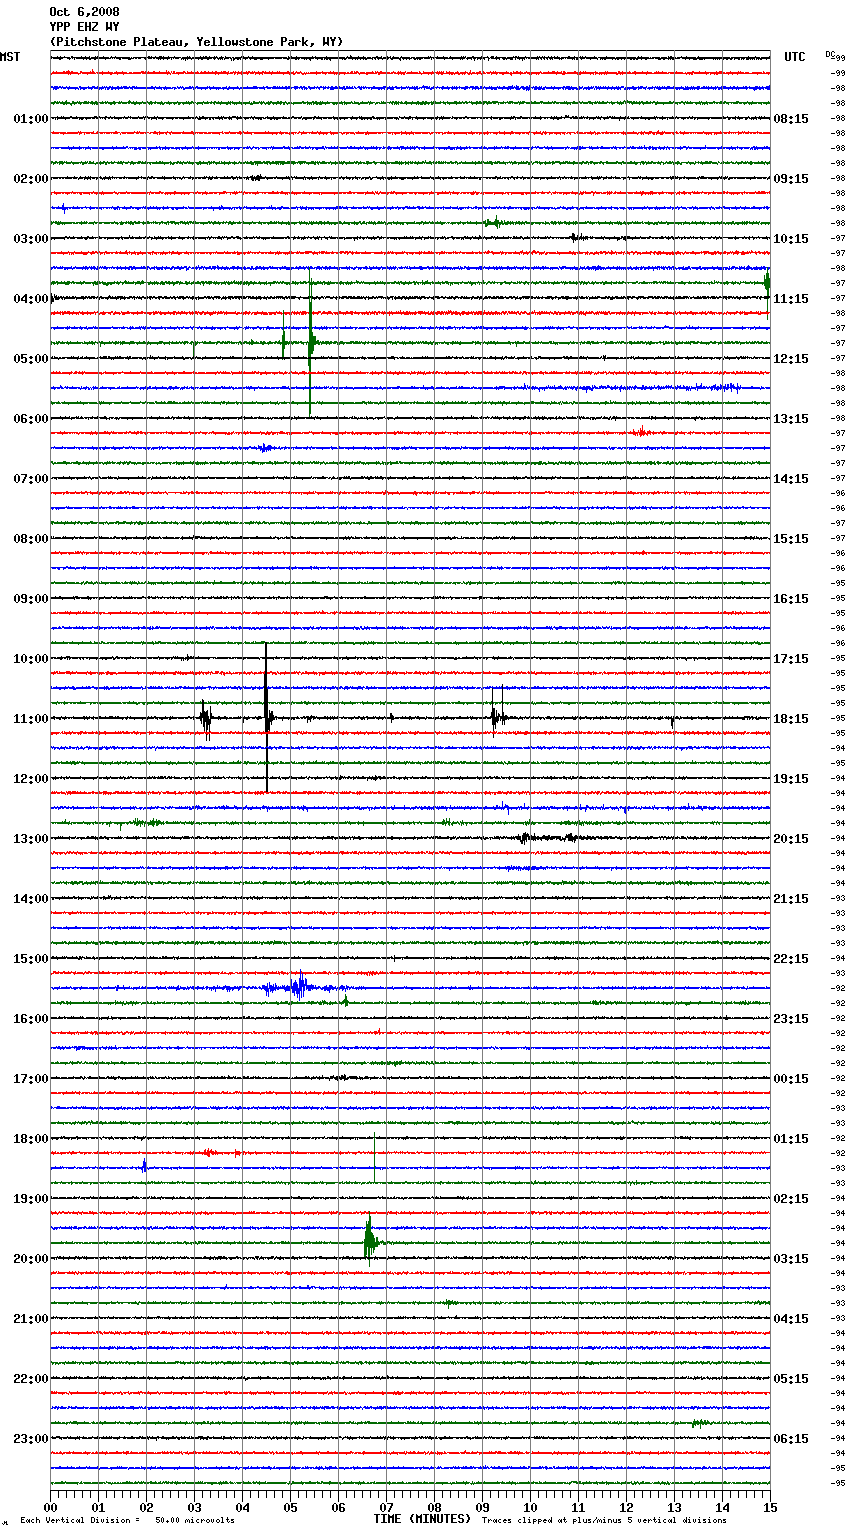Viewport: 850px width, 1534px height.
Task: Click the '08:15' UTC row label
Action: [791, 119]
